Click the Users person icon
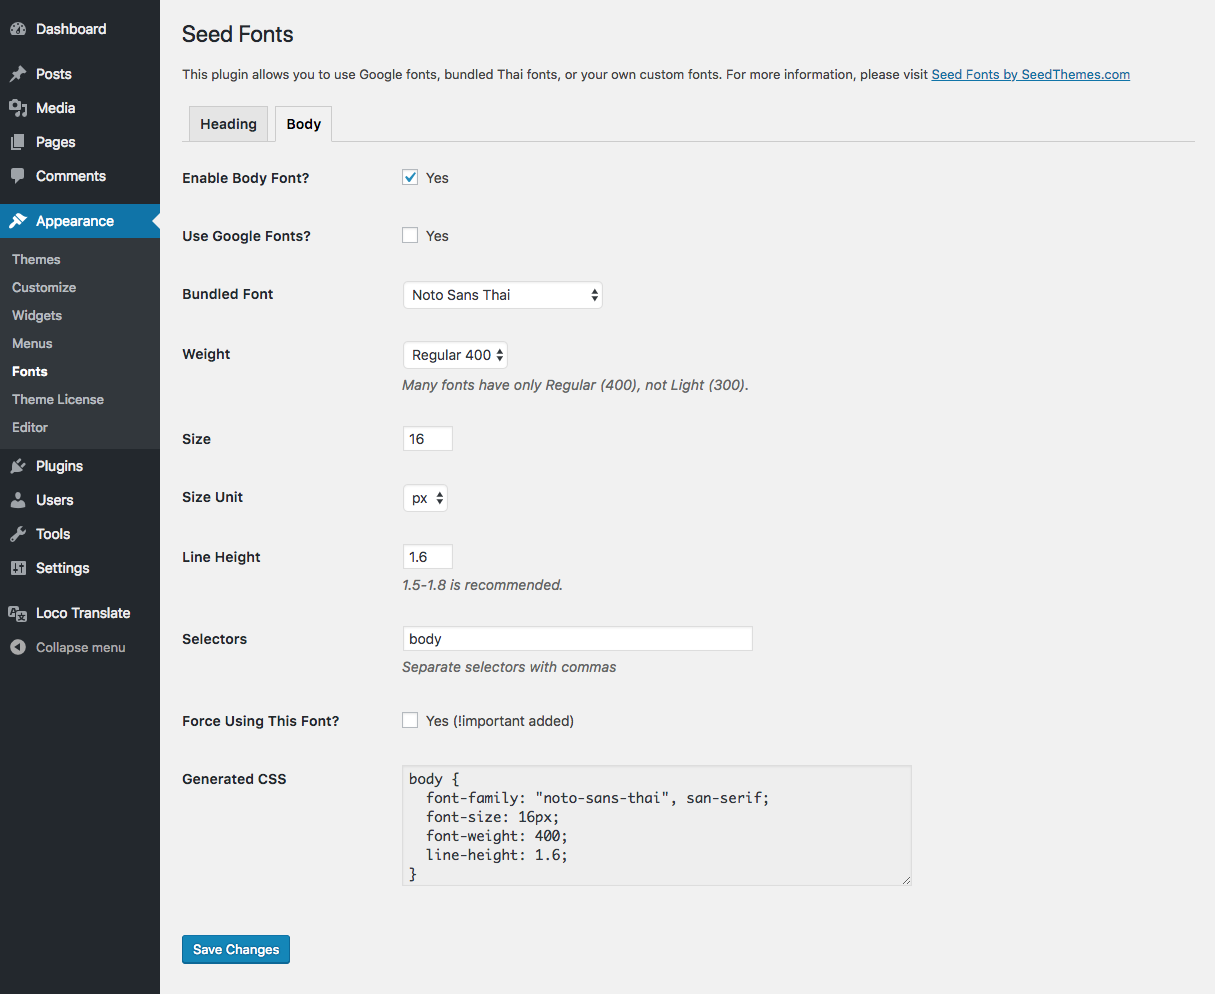 18,500
